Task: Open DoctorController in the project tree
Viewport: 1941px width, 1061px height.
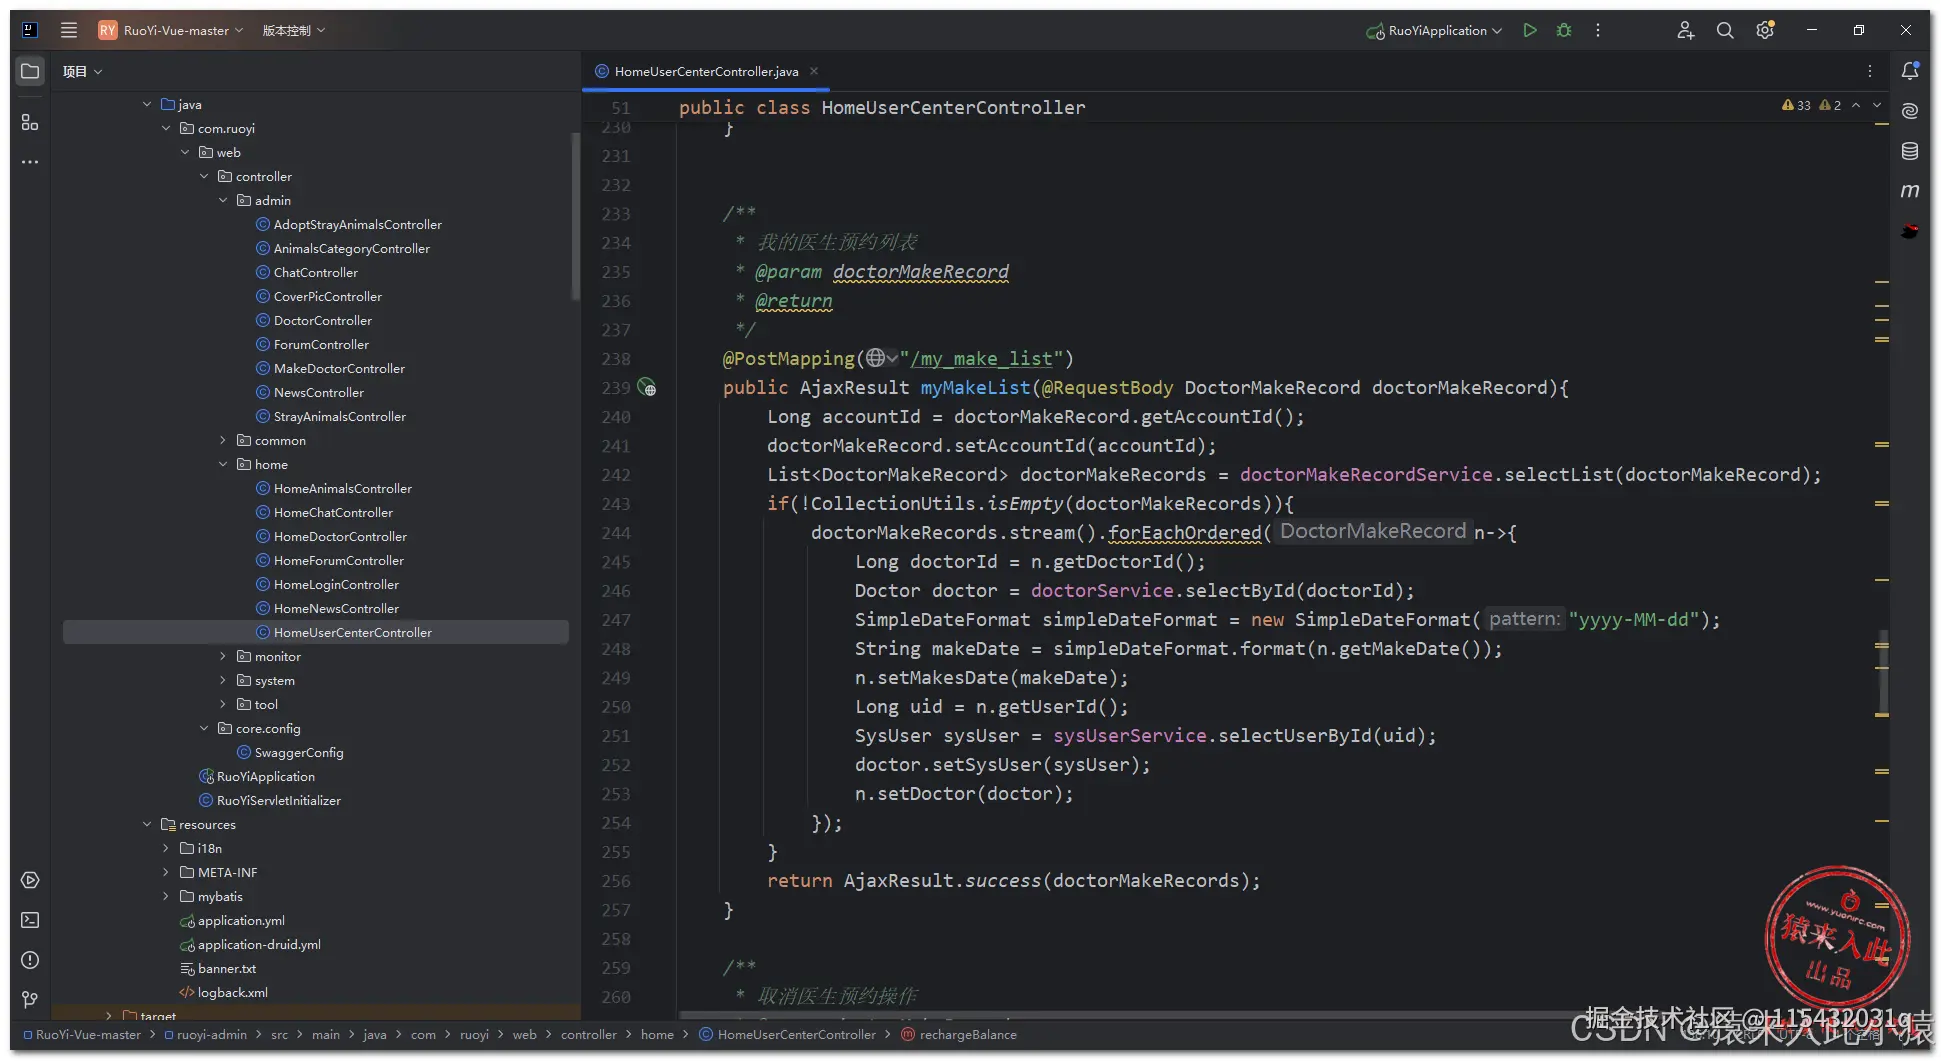Action: (322, 321)
